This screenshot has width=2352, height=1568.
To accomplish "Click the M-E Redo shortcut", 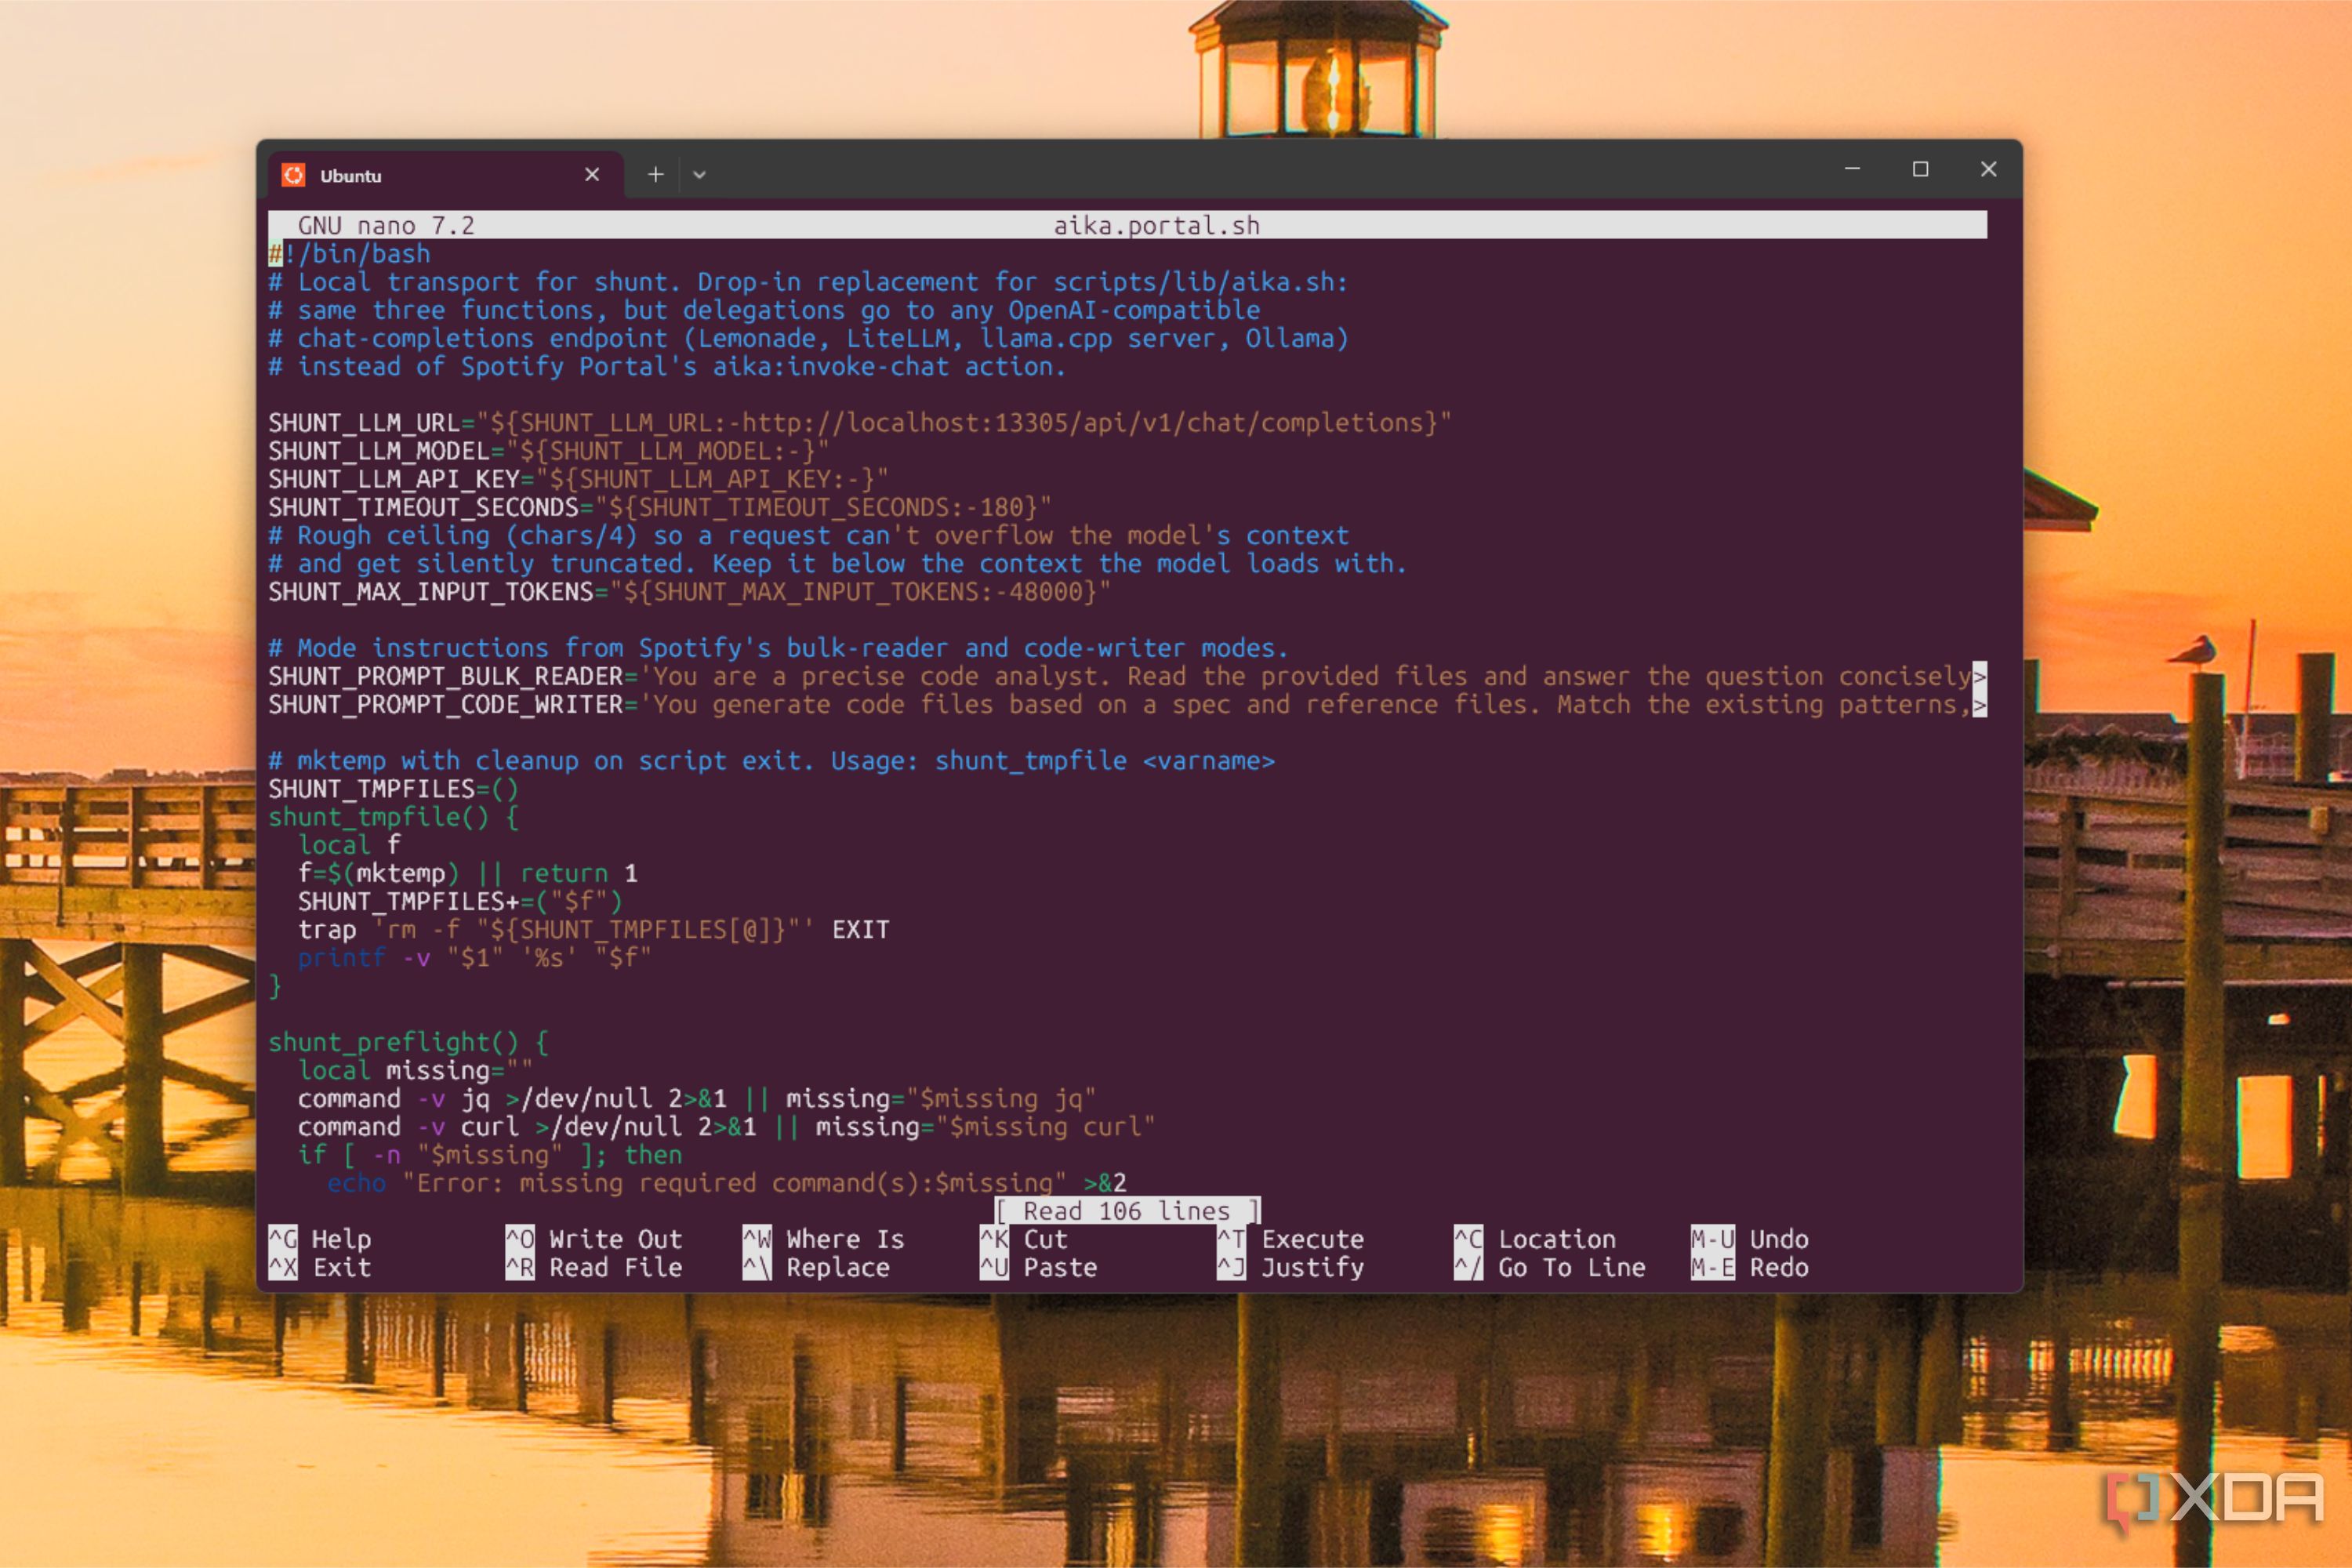I will (x=1750, y=1267).
